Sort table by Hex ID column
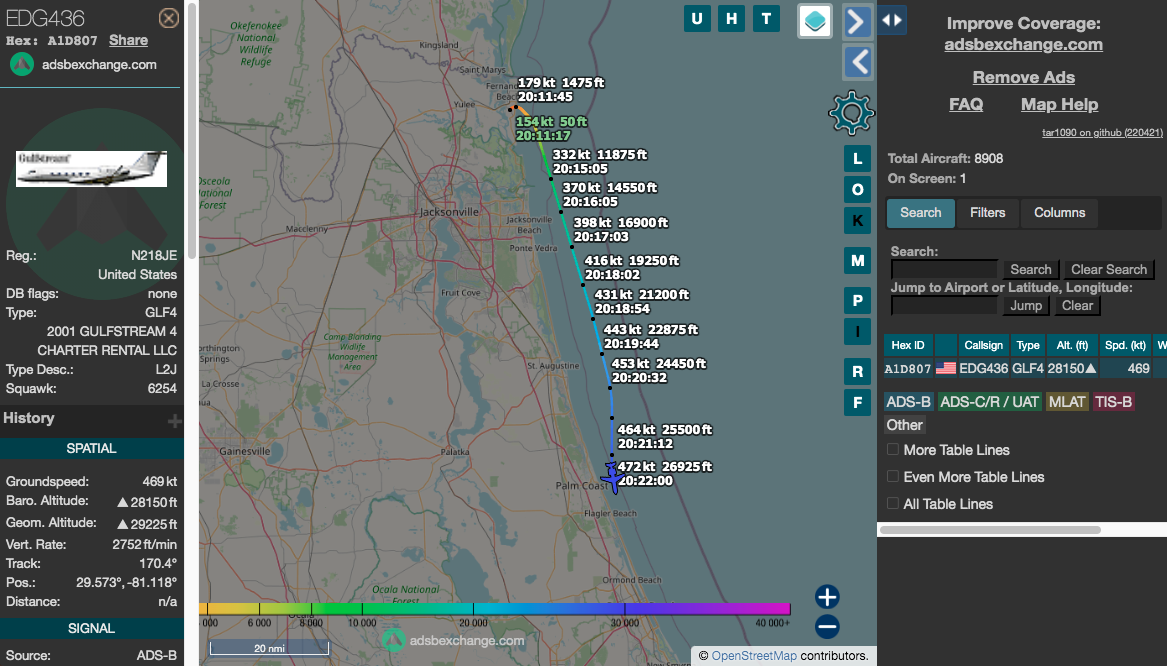 [x=908, y=345]
